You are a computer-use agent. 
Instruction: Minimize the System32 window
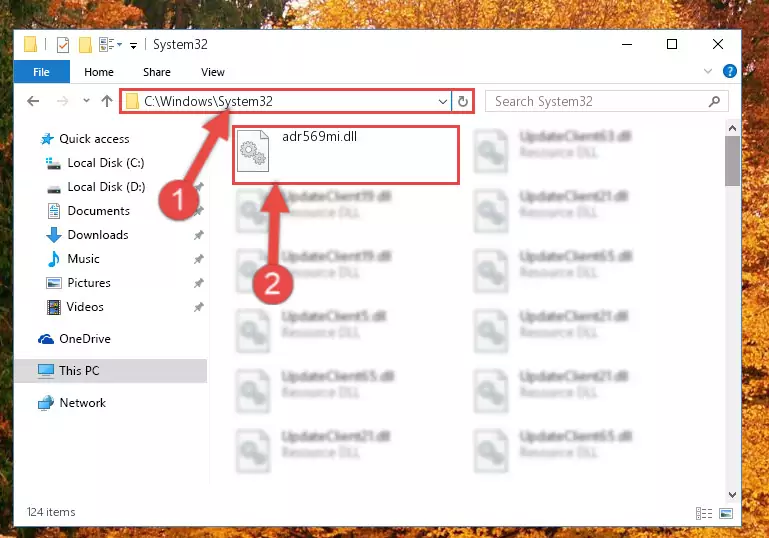[x=627, y=45]
